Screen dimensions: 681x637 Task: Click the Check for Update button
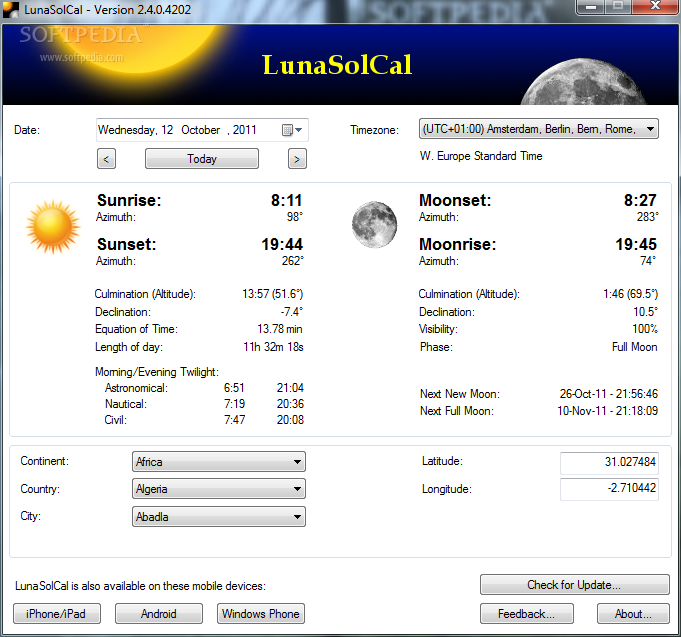[x=575, y=585]
